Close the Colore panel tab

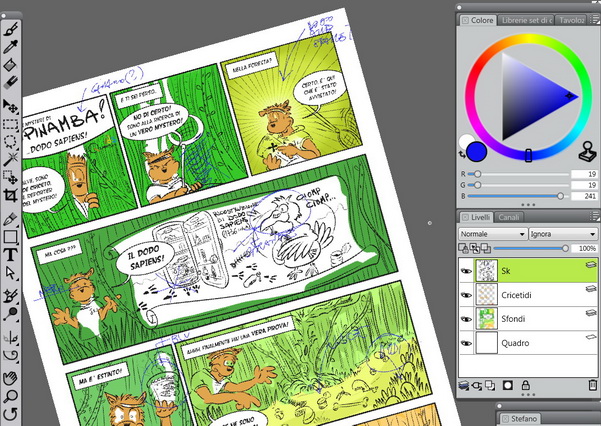coord(465,20)
